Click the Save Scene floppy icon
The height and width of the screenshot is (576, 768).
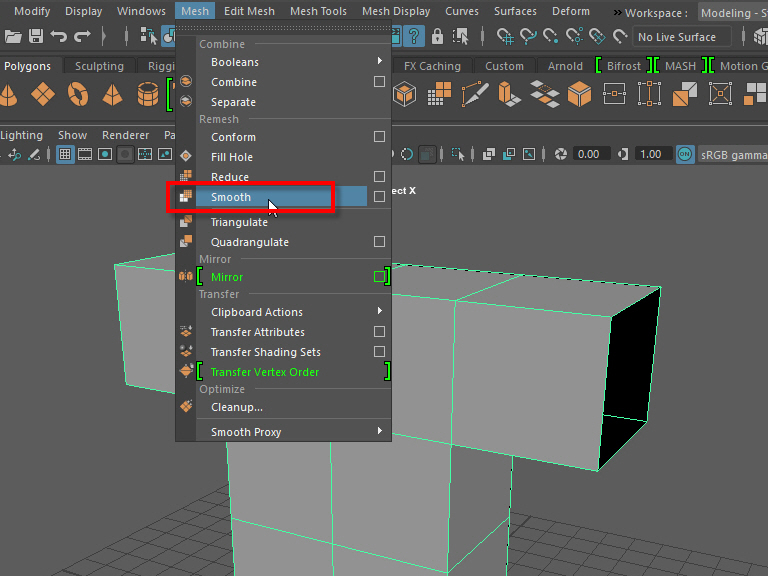click(36, 37)
